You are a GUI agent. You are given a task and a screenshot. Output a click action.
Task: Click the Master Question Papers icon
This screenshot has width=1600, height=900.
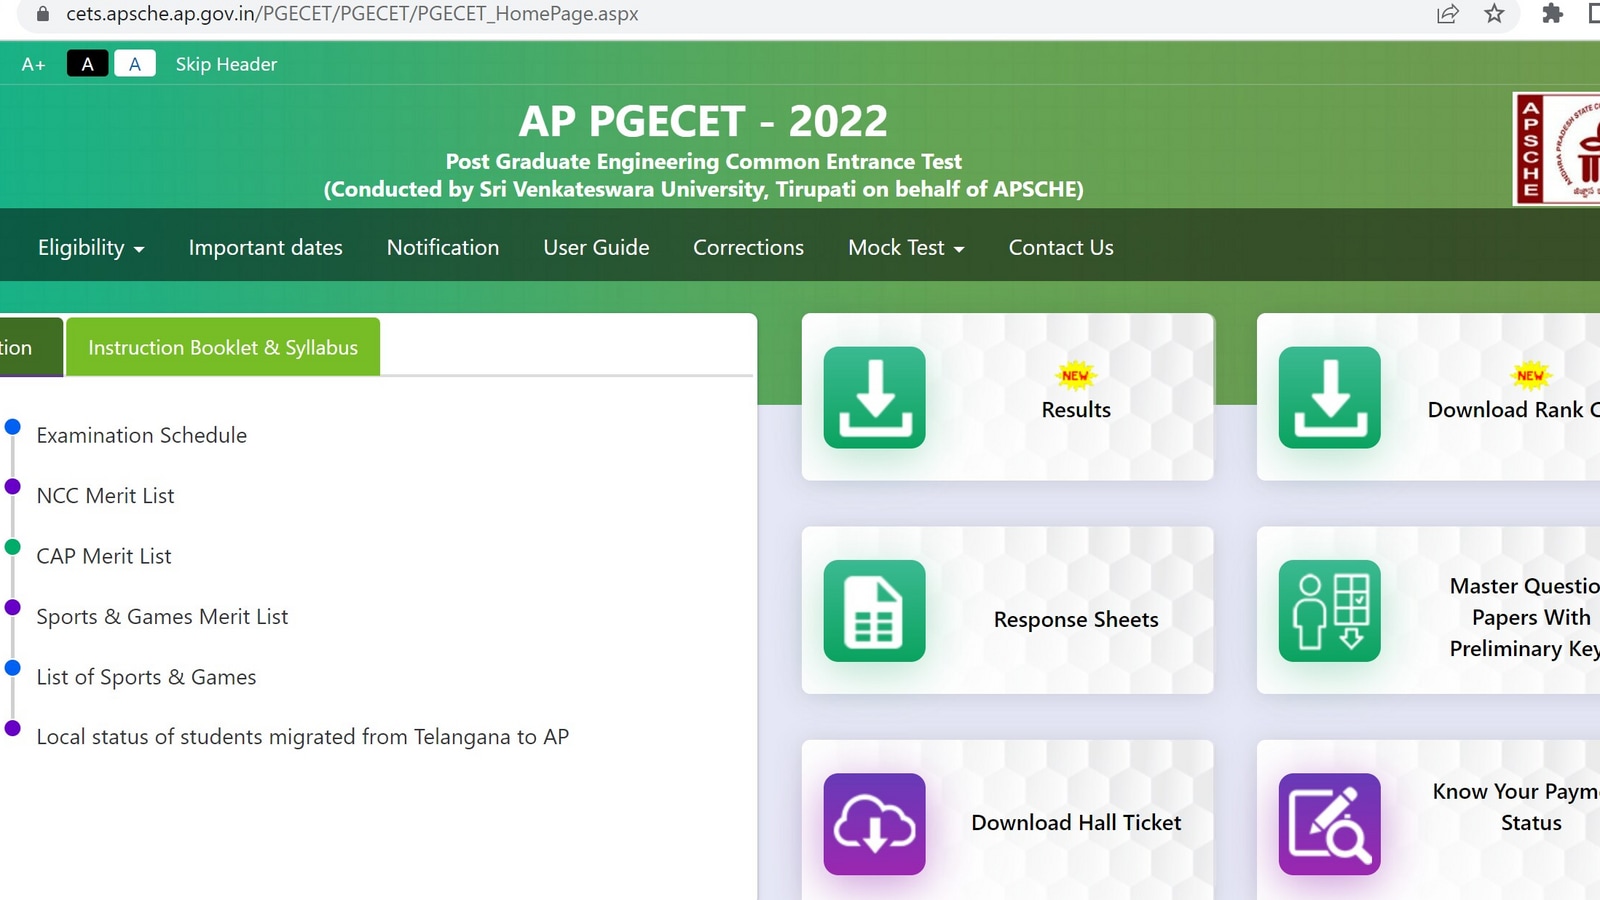1329,610
